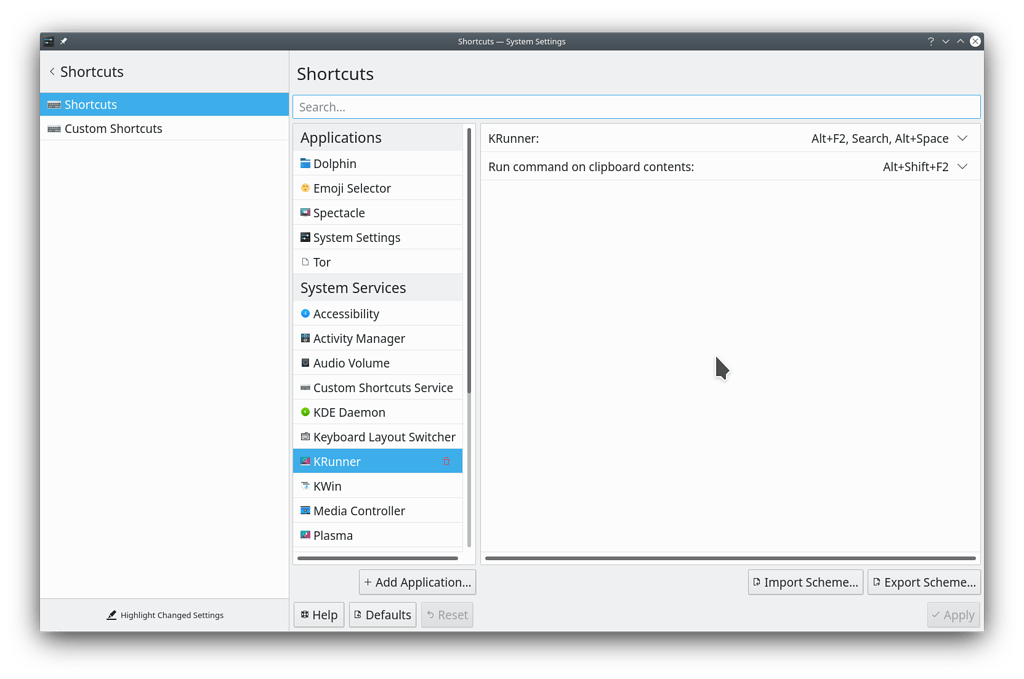Click inside the Search field
This screenshot has height=679, width=1024.
pos(636,107)
